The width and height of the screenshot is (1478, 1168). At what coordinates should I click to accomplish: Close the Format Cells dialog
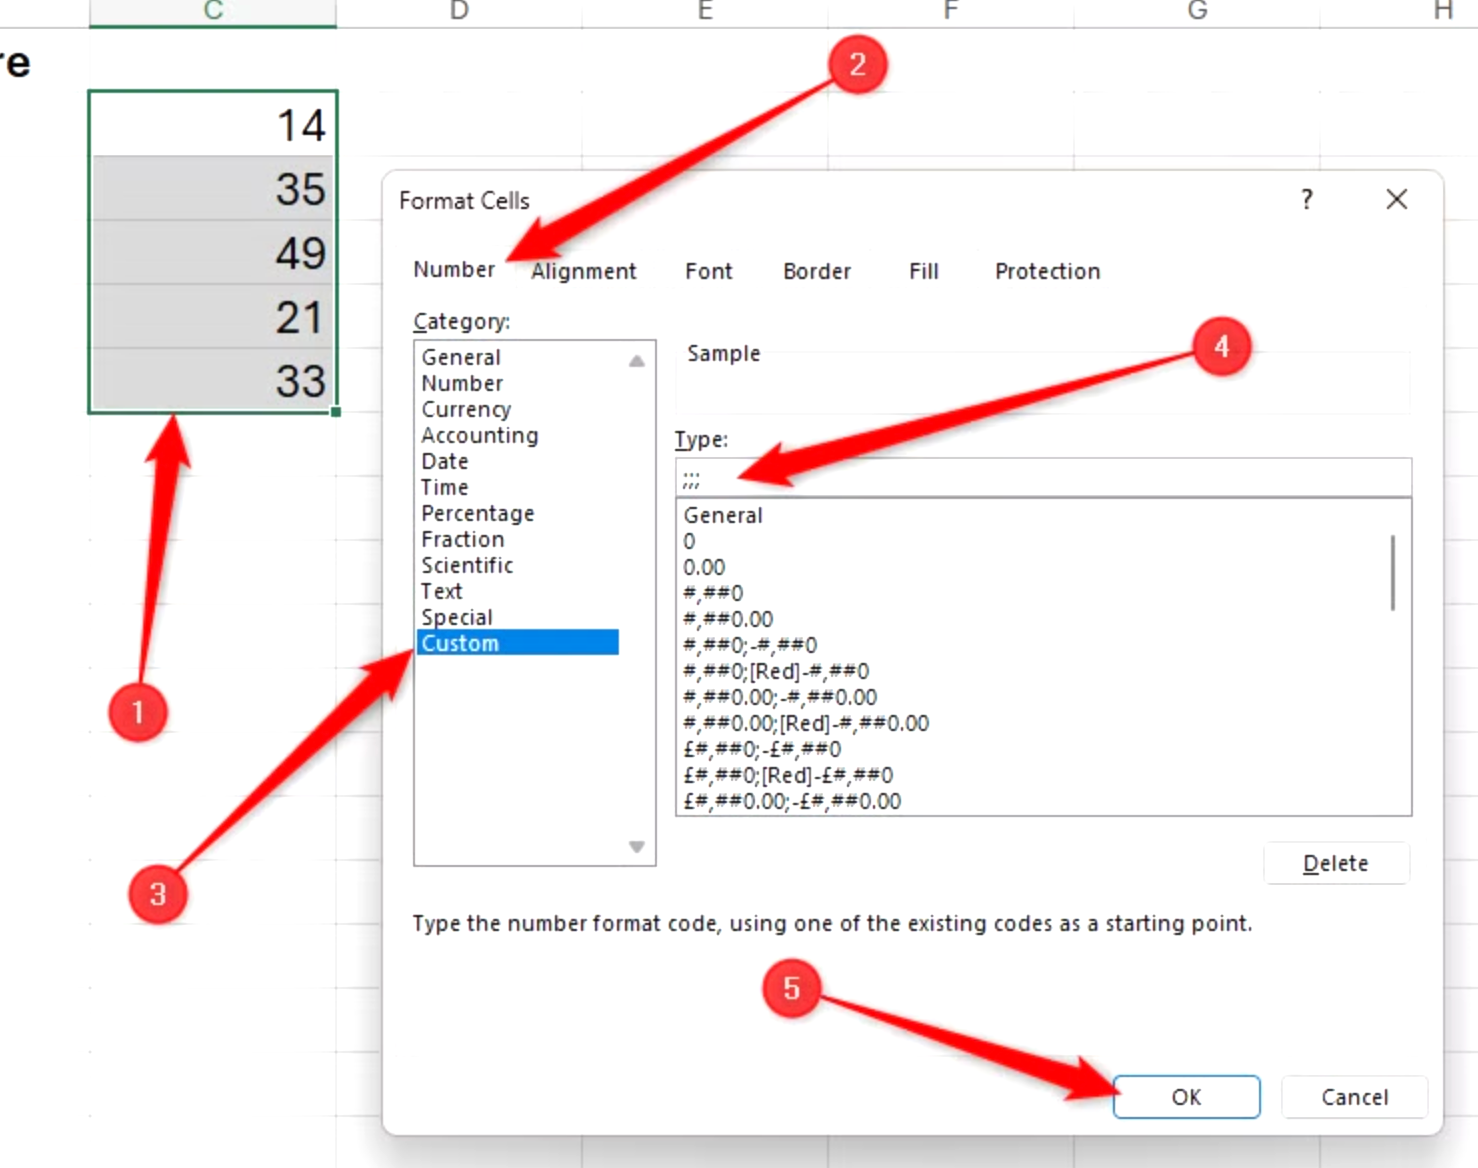(1396, 199)
